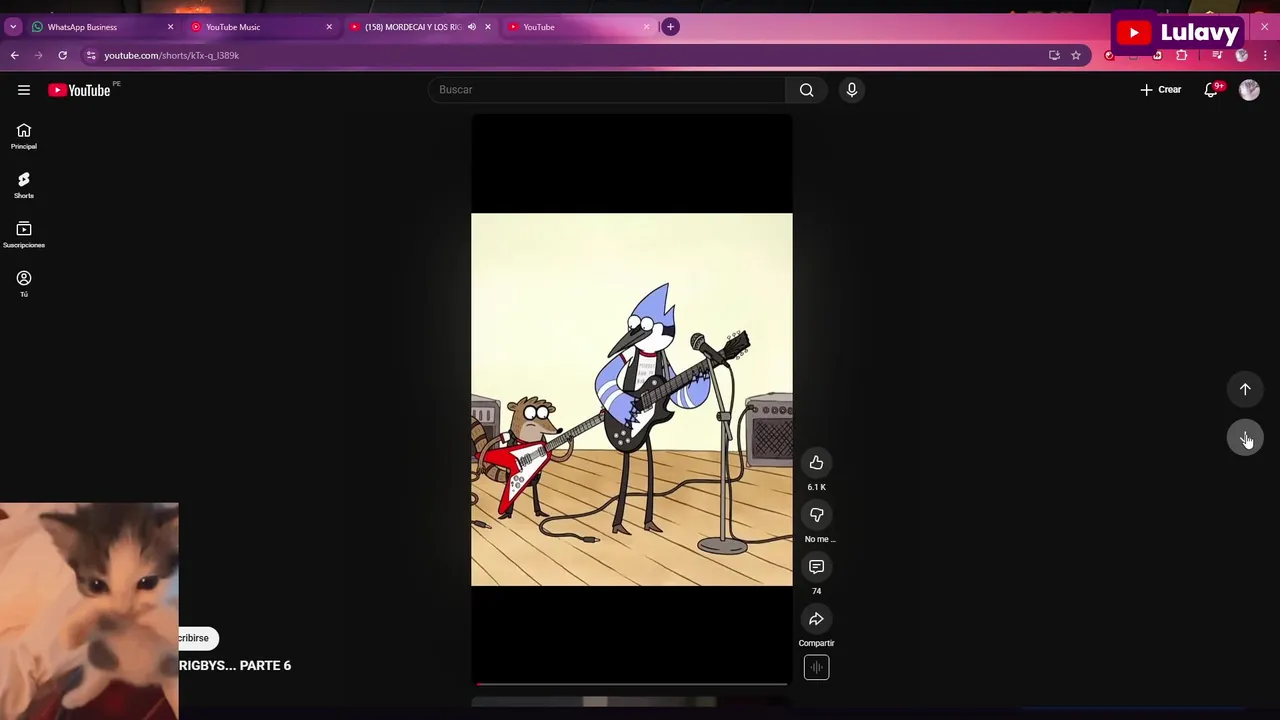This screenshot has height=720, width=1280.
Task: Close the YouTube Music tab
Action: [329, 27]
